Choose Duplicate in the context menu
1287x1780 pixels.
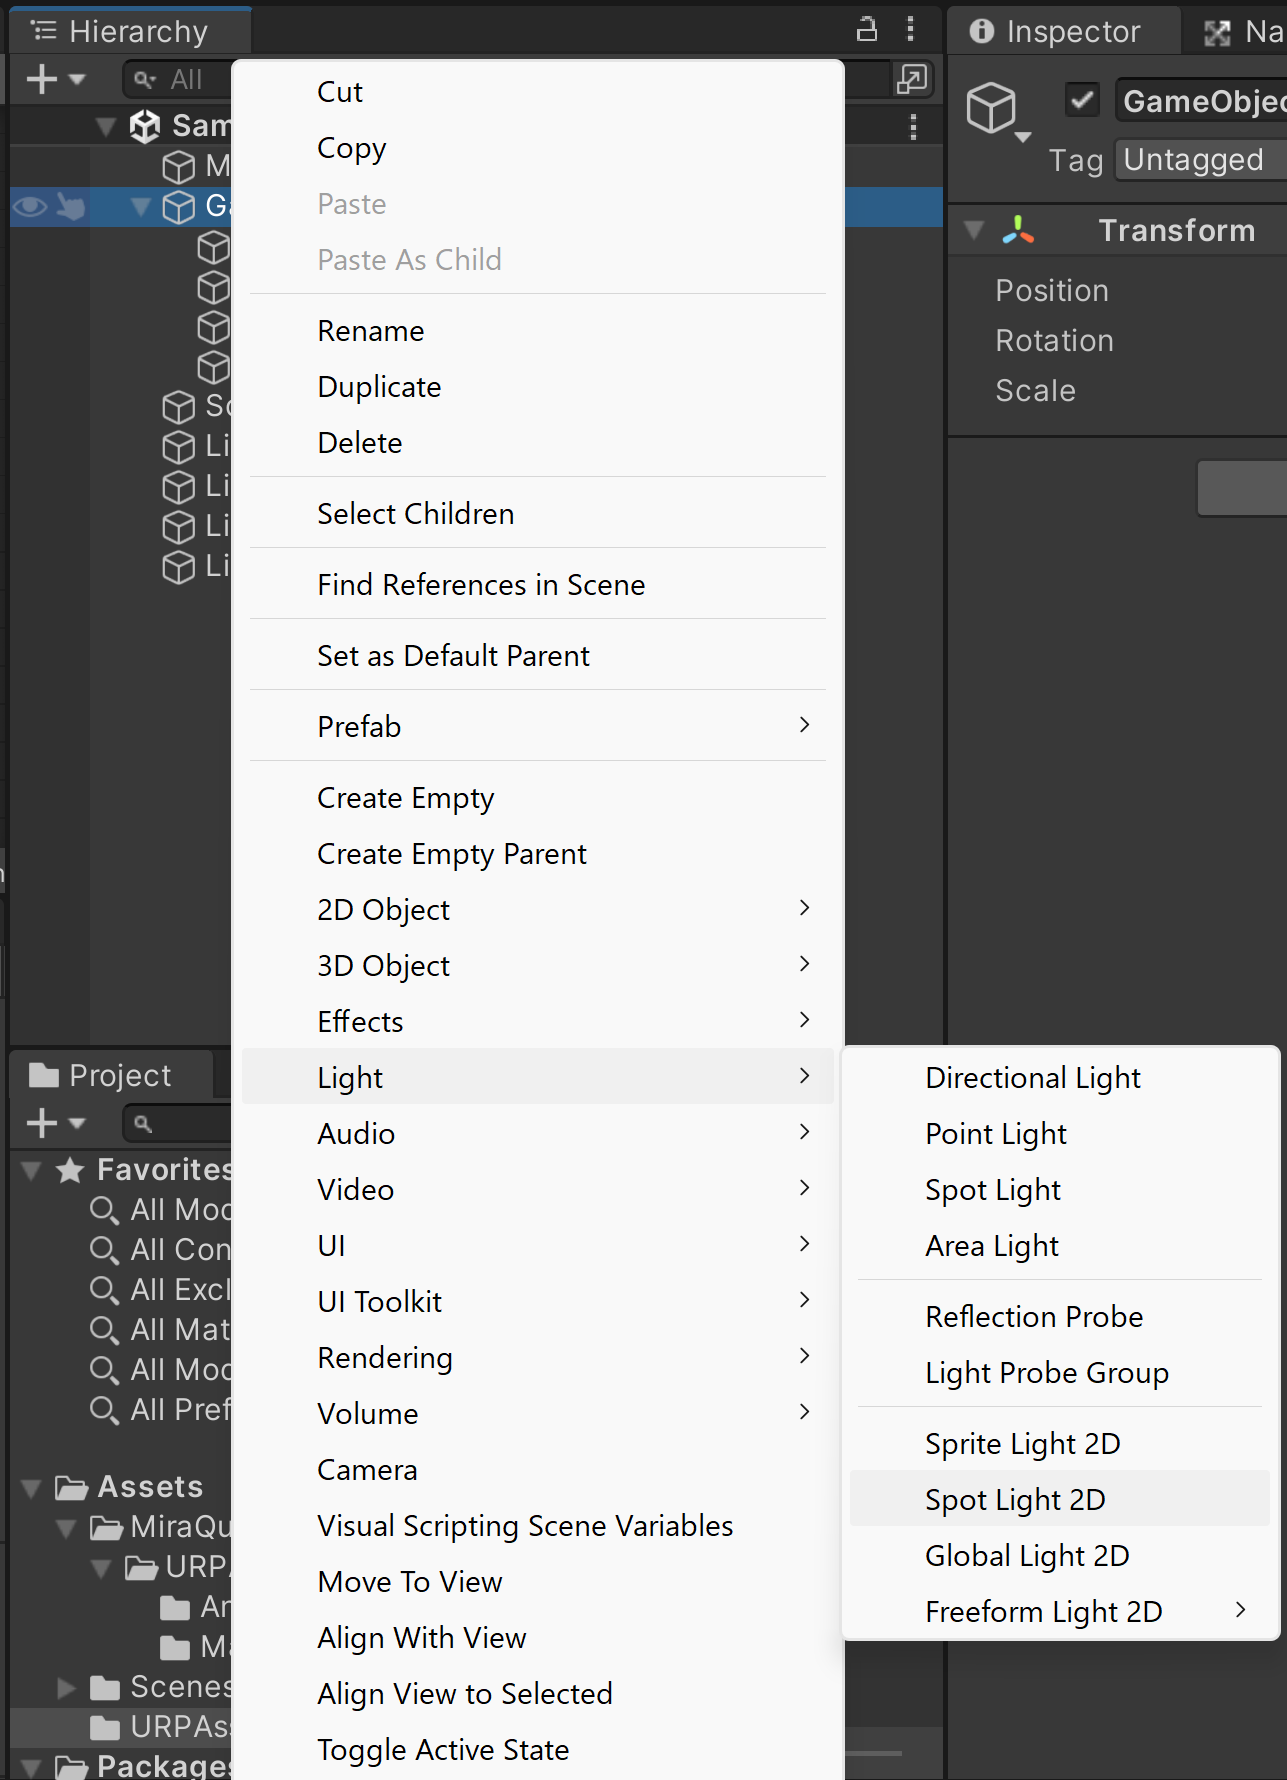379,387
